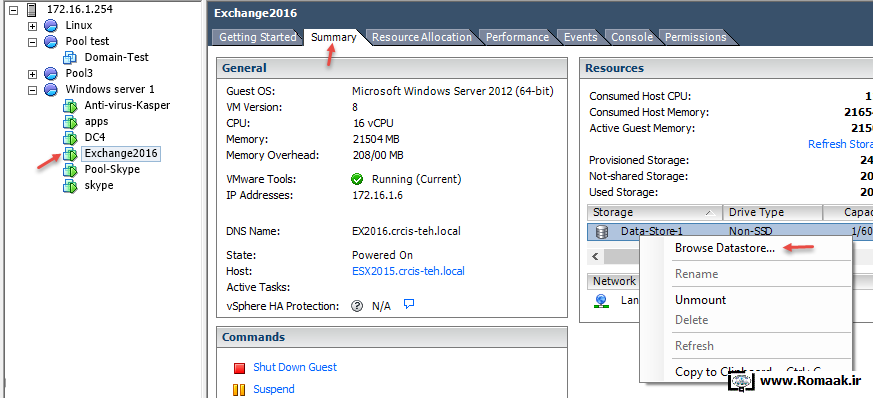Open the Permissions tab
Screen dimensions: 873x398
point(696,37)
